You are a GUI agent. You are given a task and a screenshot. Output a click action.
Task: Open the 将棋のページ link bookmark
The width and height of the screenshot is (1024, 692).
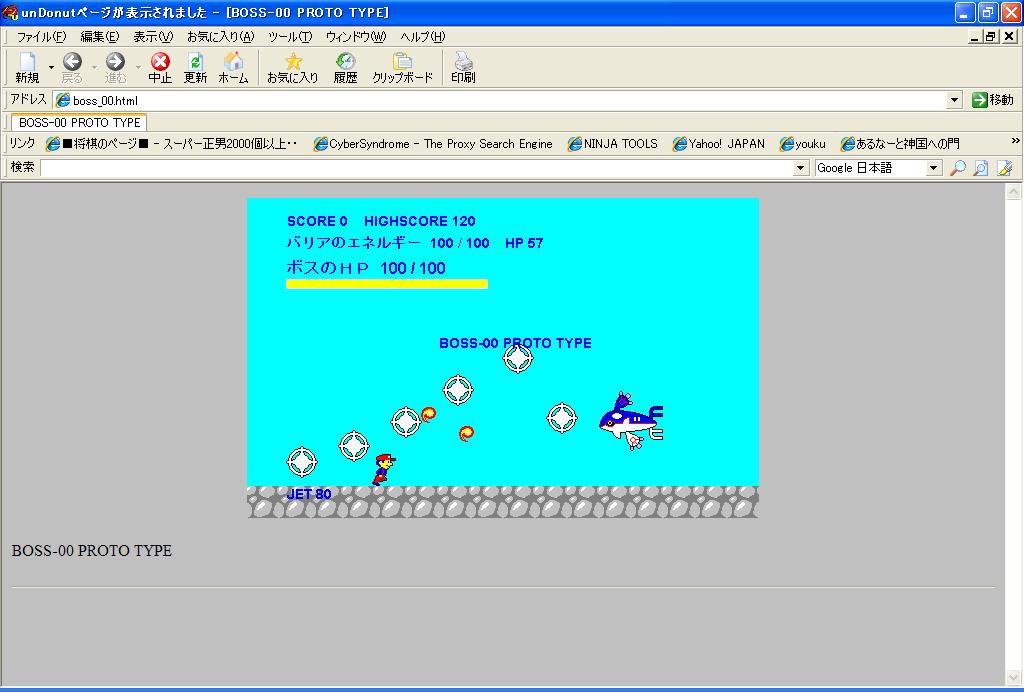point(172,144)
